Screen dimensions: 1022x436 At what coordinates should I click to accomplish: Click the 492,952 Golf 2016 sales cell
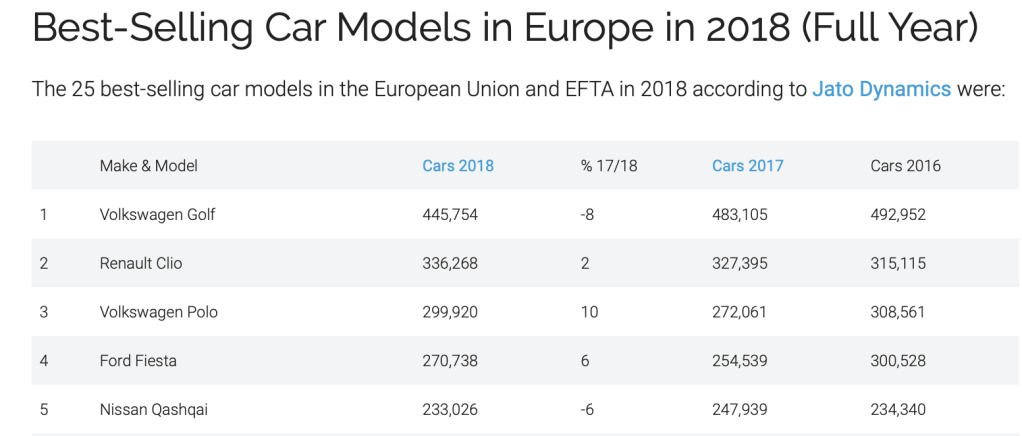point(898,215)
